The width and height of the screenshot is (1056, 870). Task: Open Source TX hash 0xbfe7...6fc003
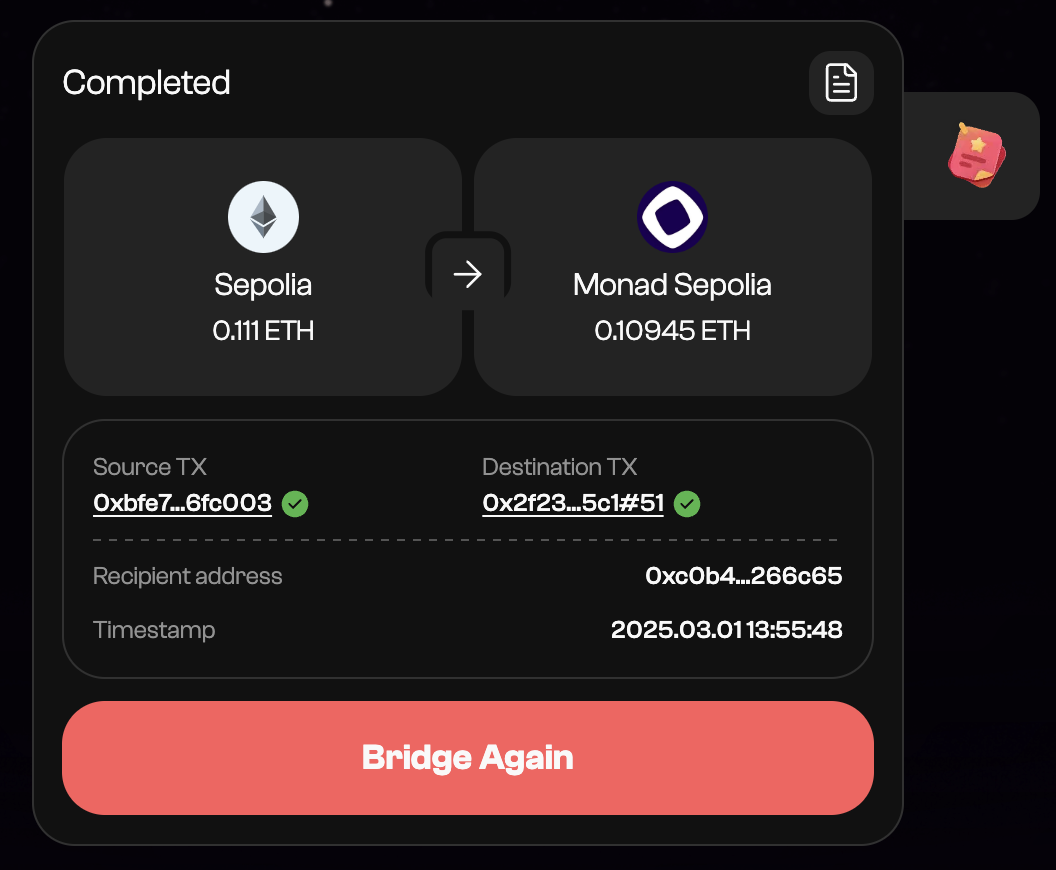click(182, 503)
